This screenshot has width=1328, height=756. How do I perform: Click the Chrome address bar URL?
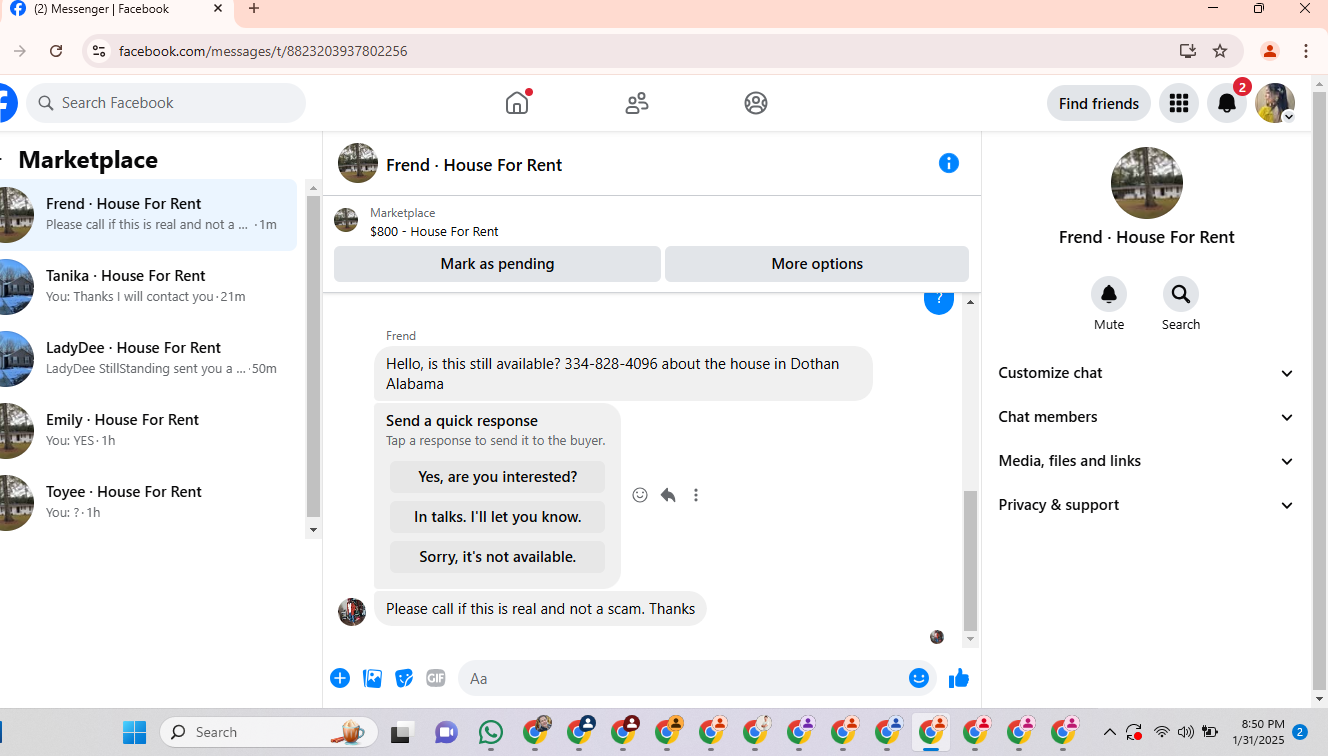[x=263, y=51]
